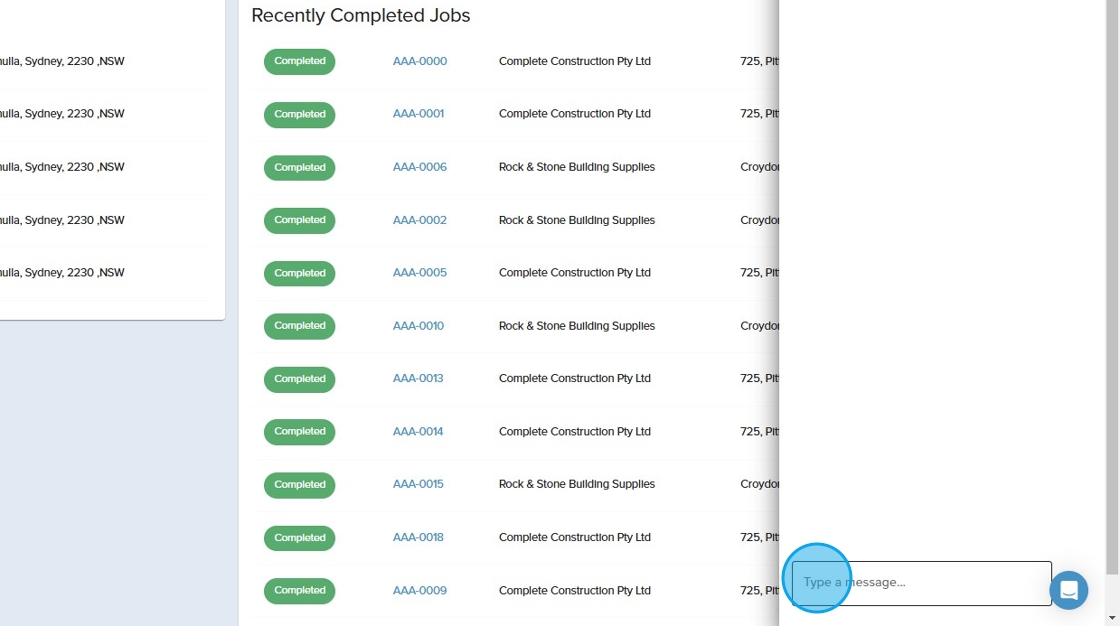The height and width of the screenshot is (626, 1120).
Task: Select job link AAA-0006
Action: [x=420, y=167]
